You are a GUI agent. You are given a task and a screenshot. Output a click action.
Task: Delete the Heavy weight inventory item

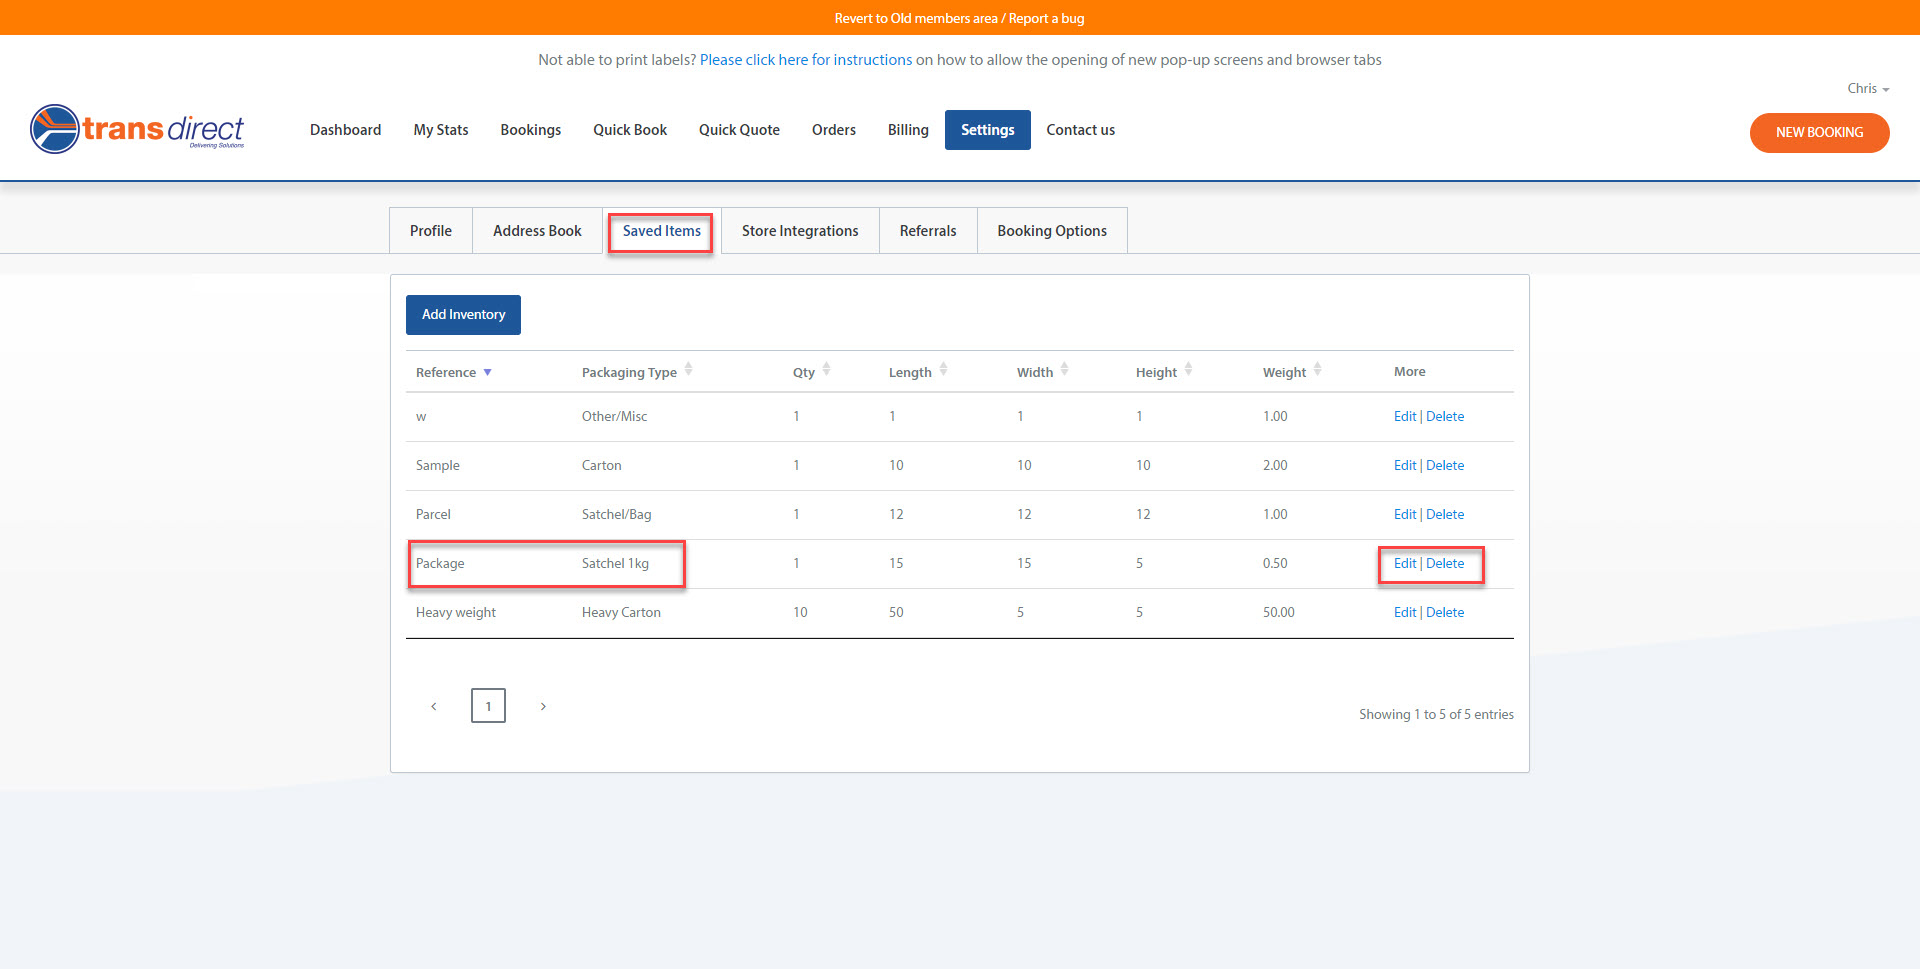coord(1445,612)
